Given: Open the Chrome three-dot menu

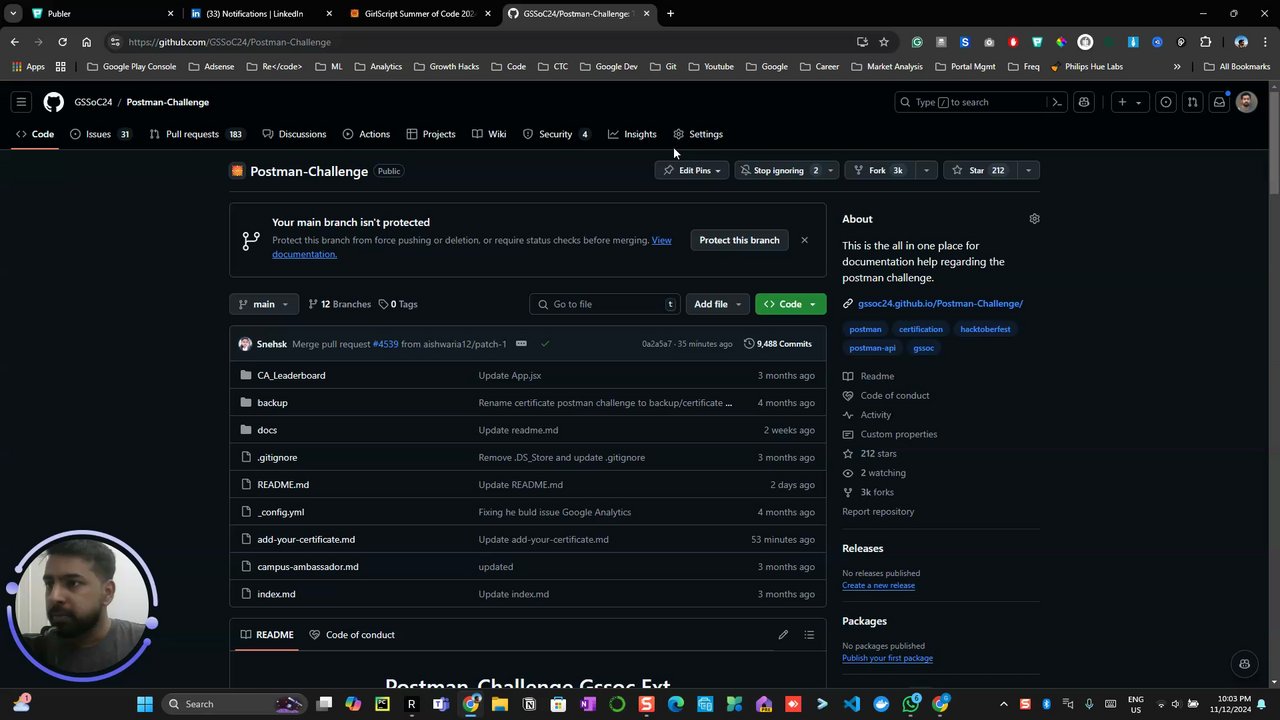Looking at the screenshot, I should (x=1265, y=42).
